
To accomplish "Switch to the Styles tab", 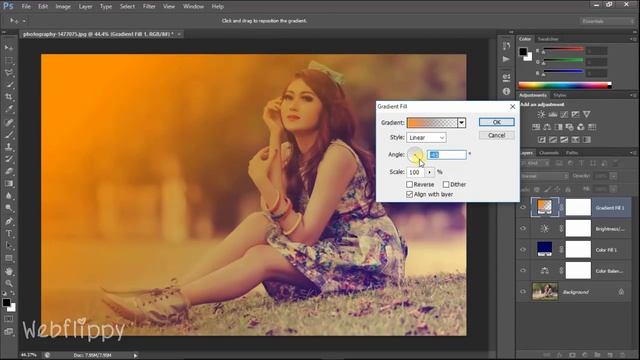I will (x=560, y=95).
